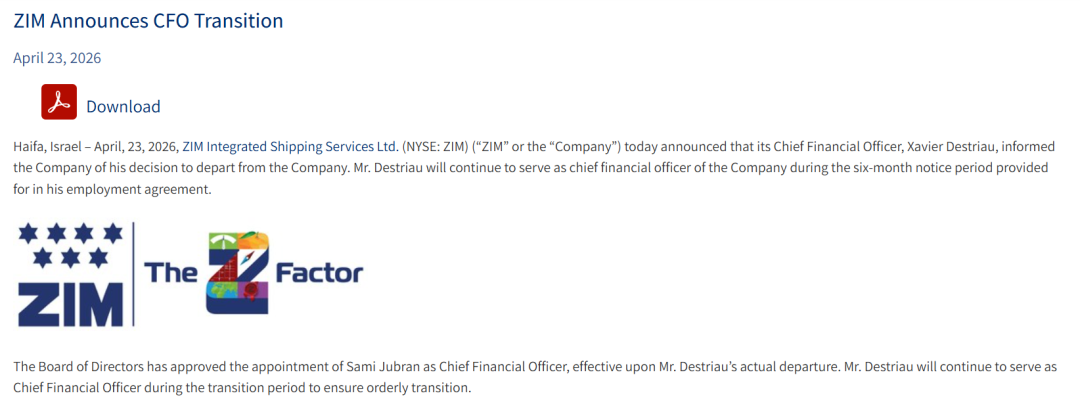Click the word "The" in Z Factor logo

tap(171, 272)
